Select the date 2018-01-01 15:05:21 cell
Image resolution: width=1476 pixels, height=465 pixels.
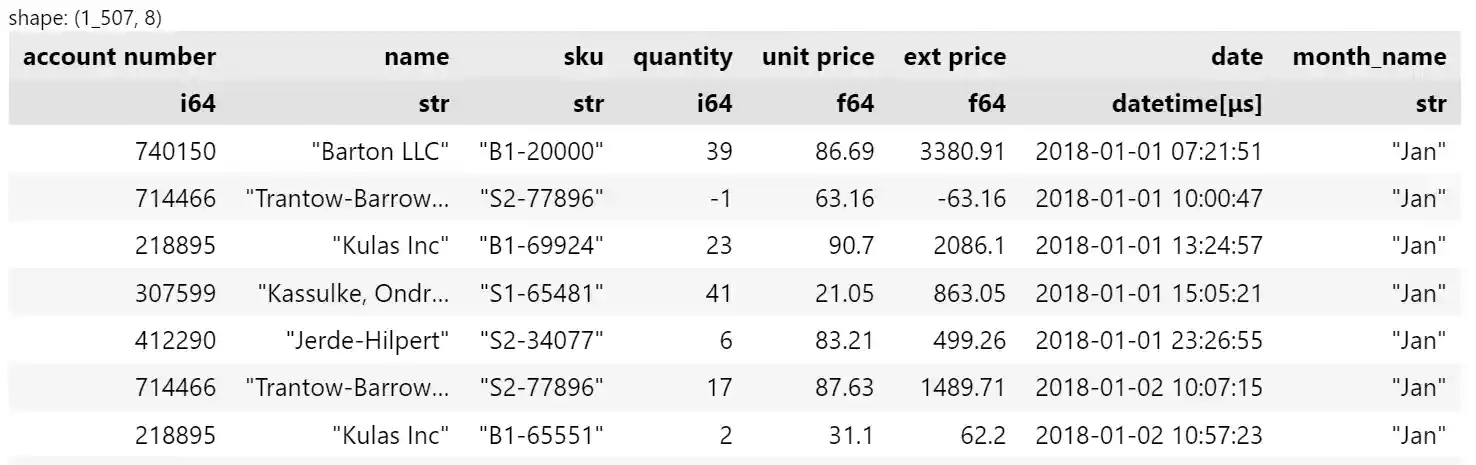point(1148,293)
